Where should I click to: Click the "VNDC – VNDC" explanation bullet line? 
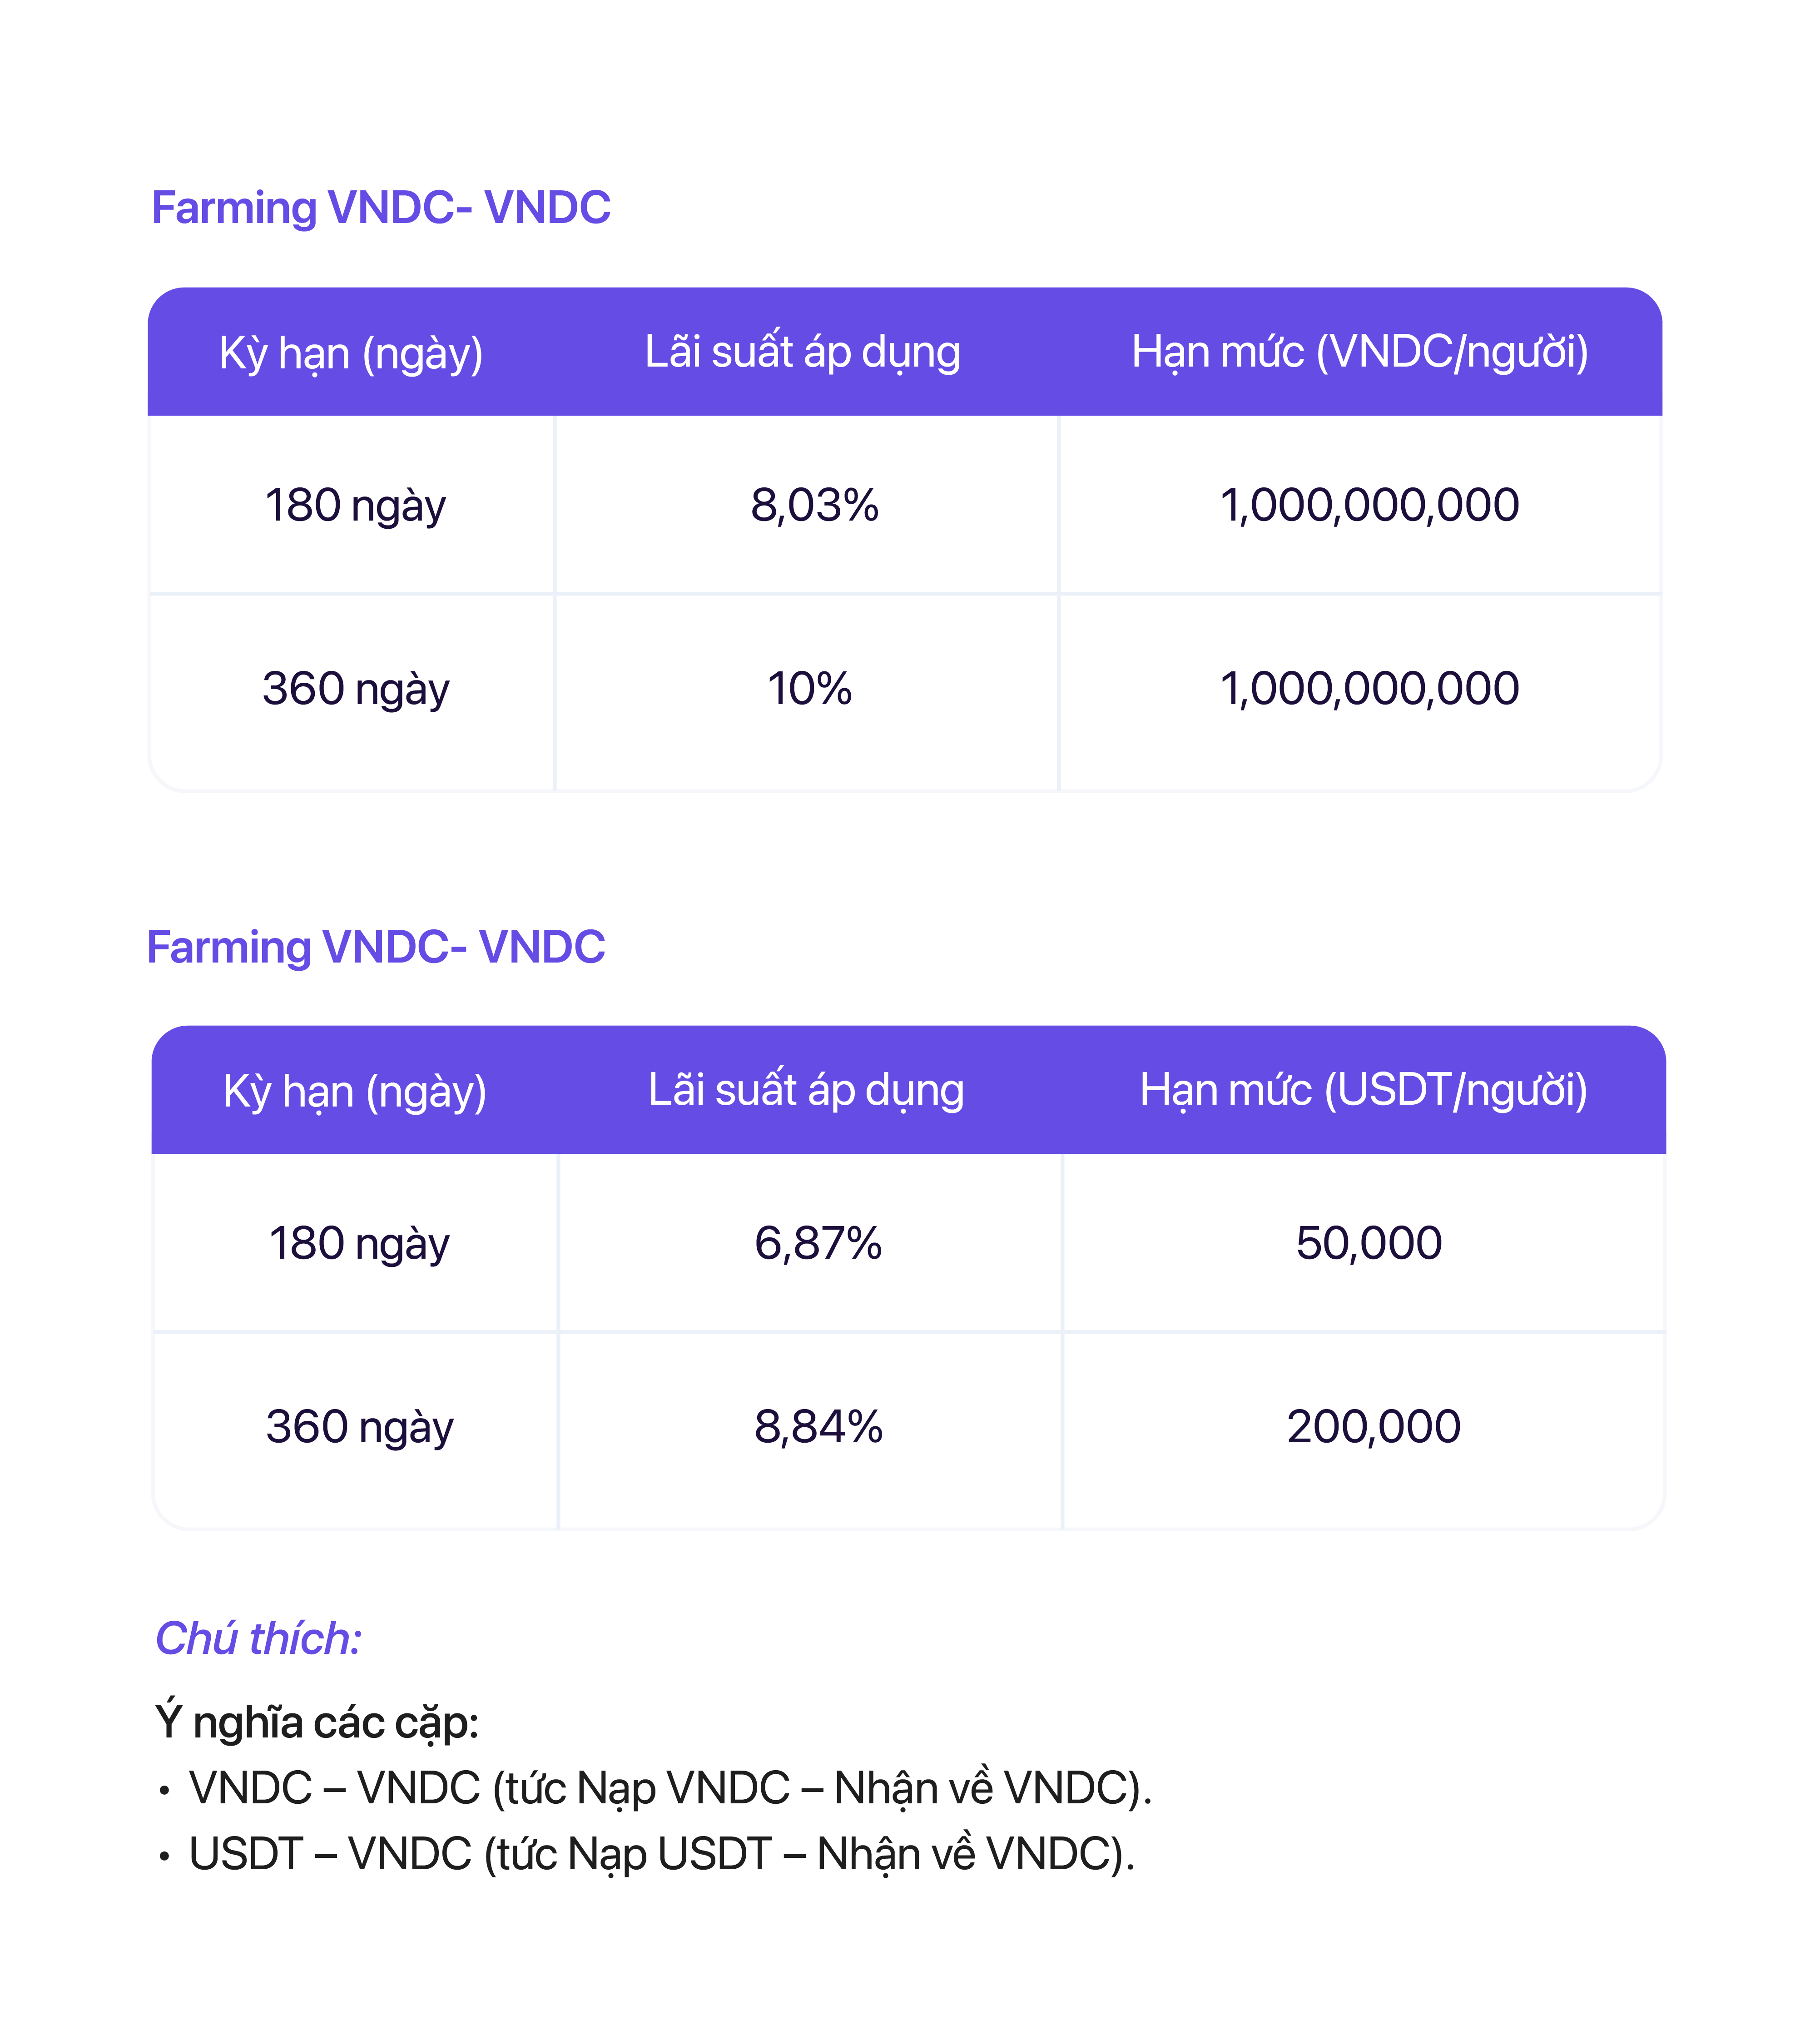click(670, 1788)
